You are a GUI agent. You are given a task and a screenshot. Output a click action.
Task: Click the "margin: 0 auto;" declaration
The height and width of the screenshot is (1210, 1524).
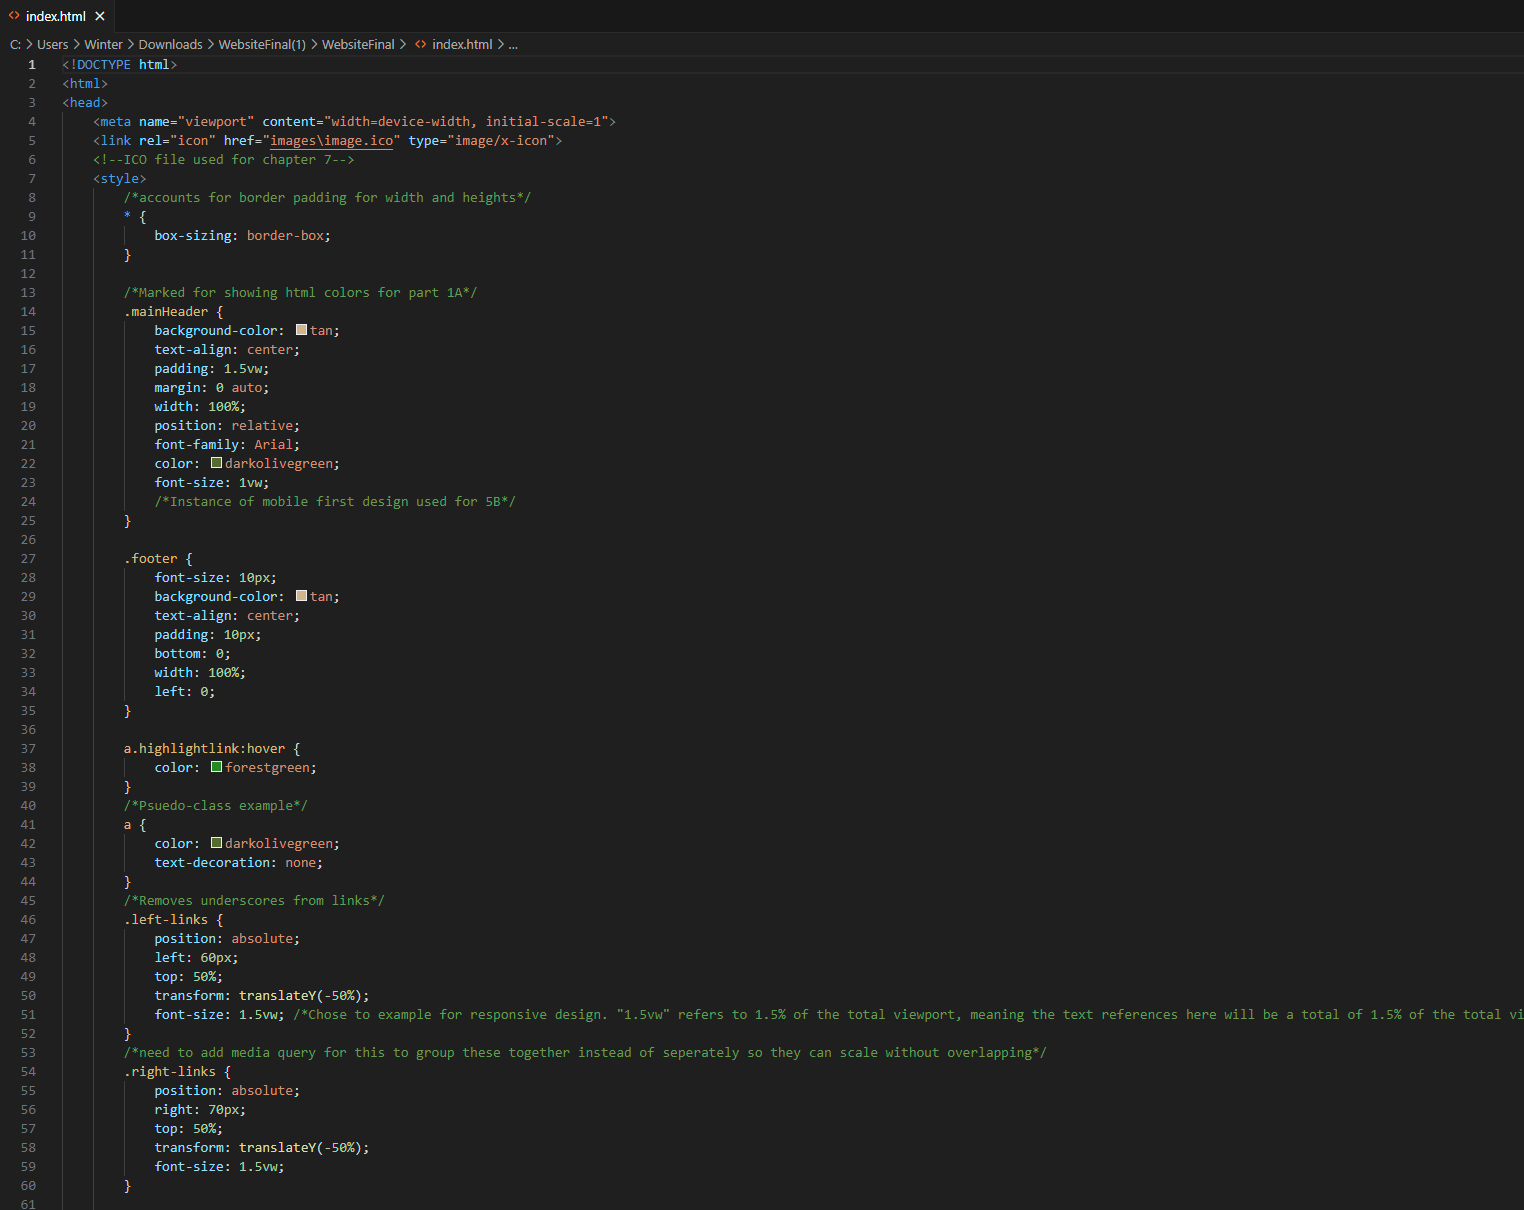click(212, 388)
